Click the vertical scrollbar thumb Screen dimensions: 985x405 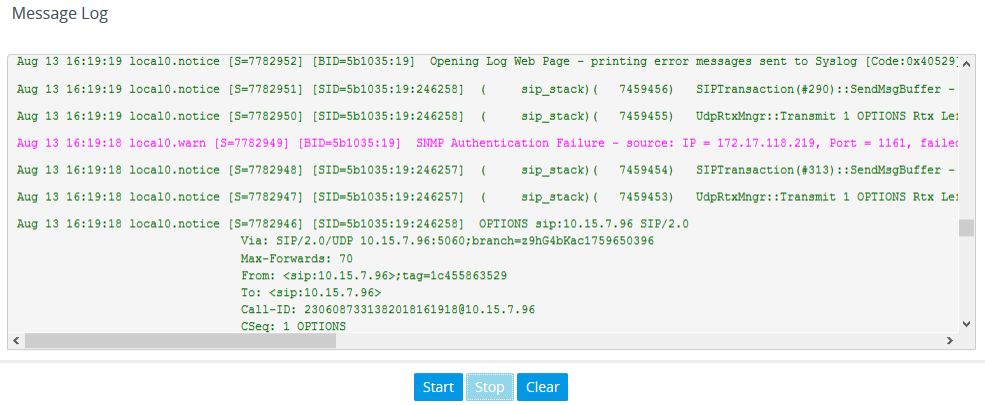[966, 228]
